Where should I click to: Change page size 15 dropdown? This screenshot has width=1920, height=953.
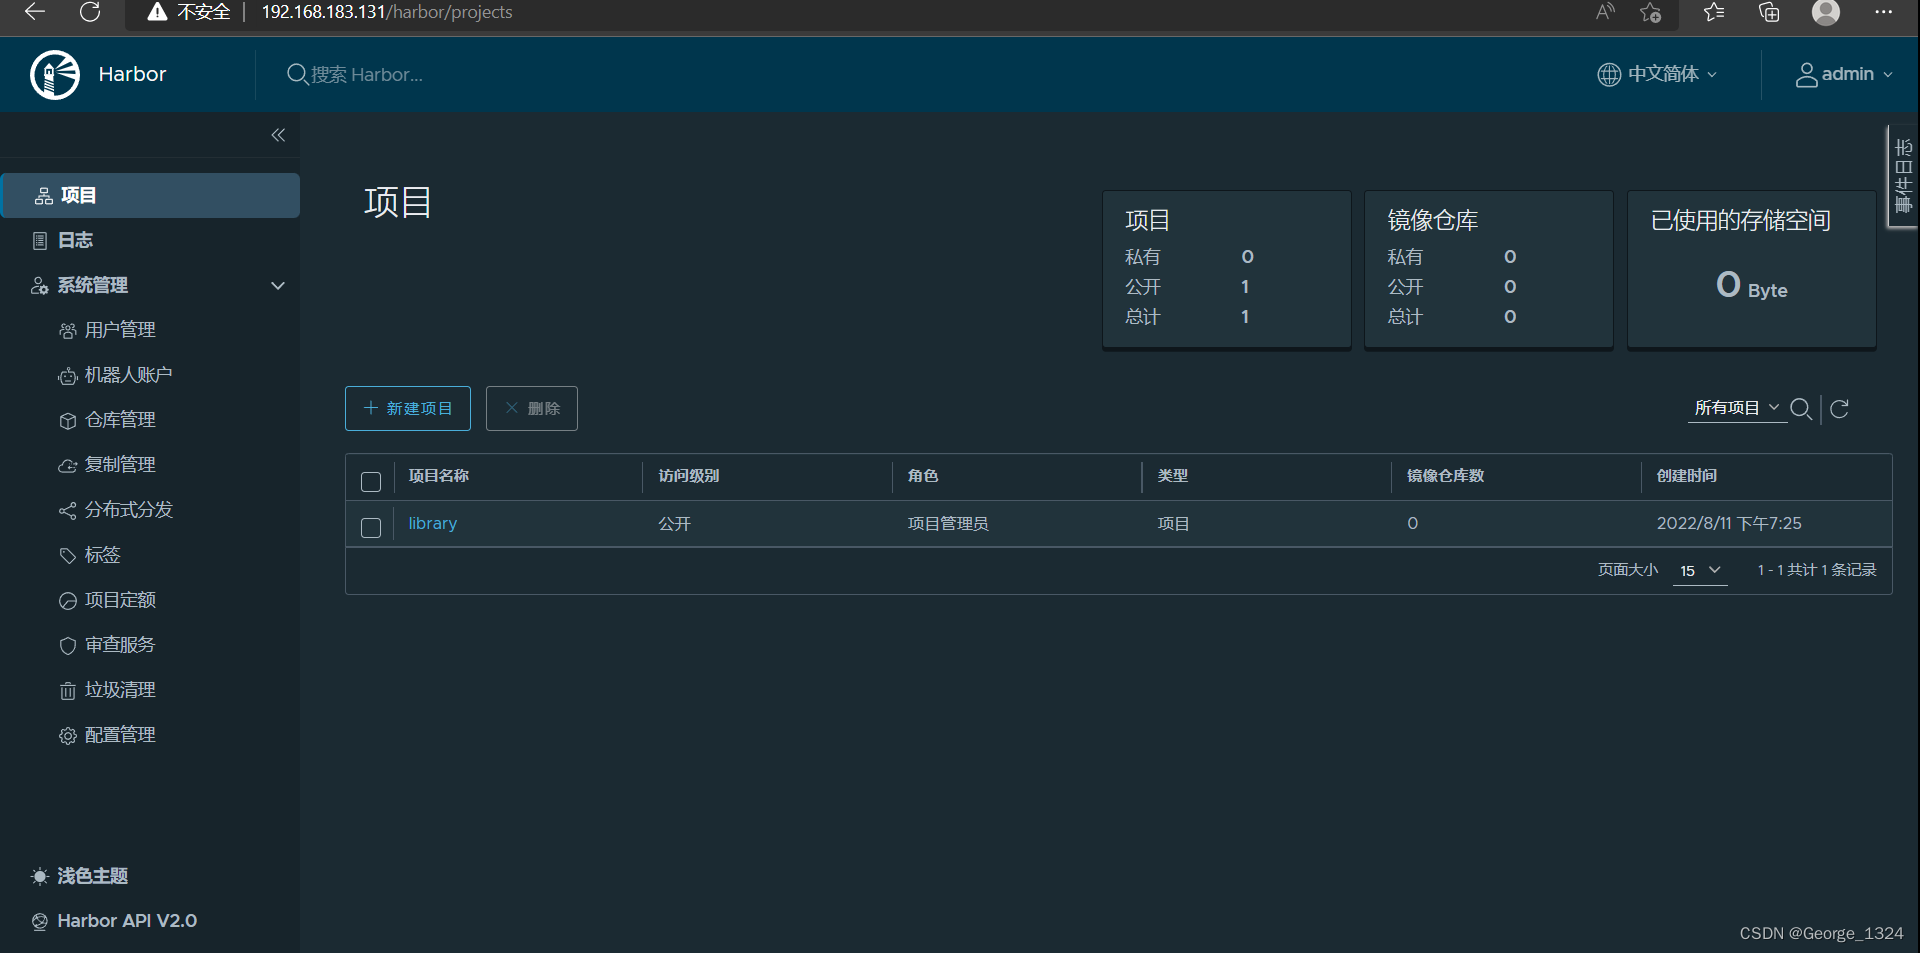point(1700,570)
